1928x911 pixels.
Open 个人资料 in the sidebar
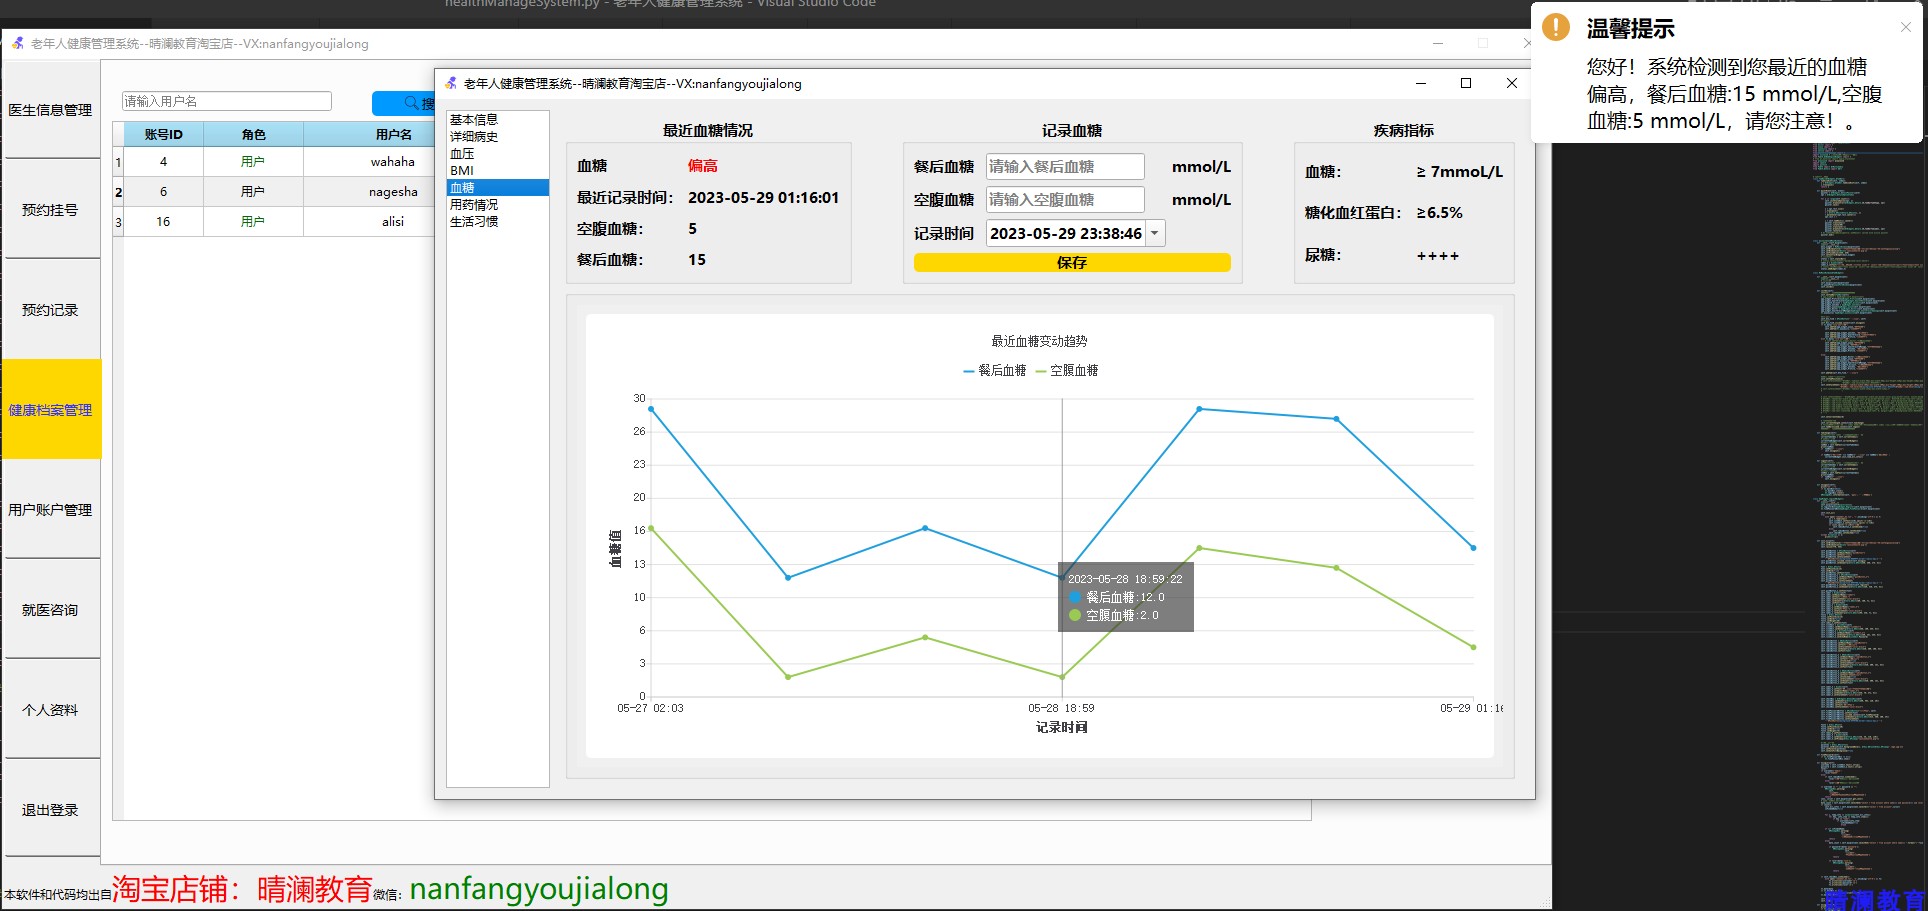(50, 710)
